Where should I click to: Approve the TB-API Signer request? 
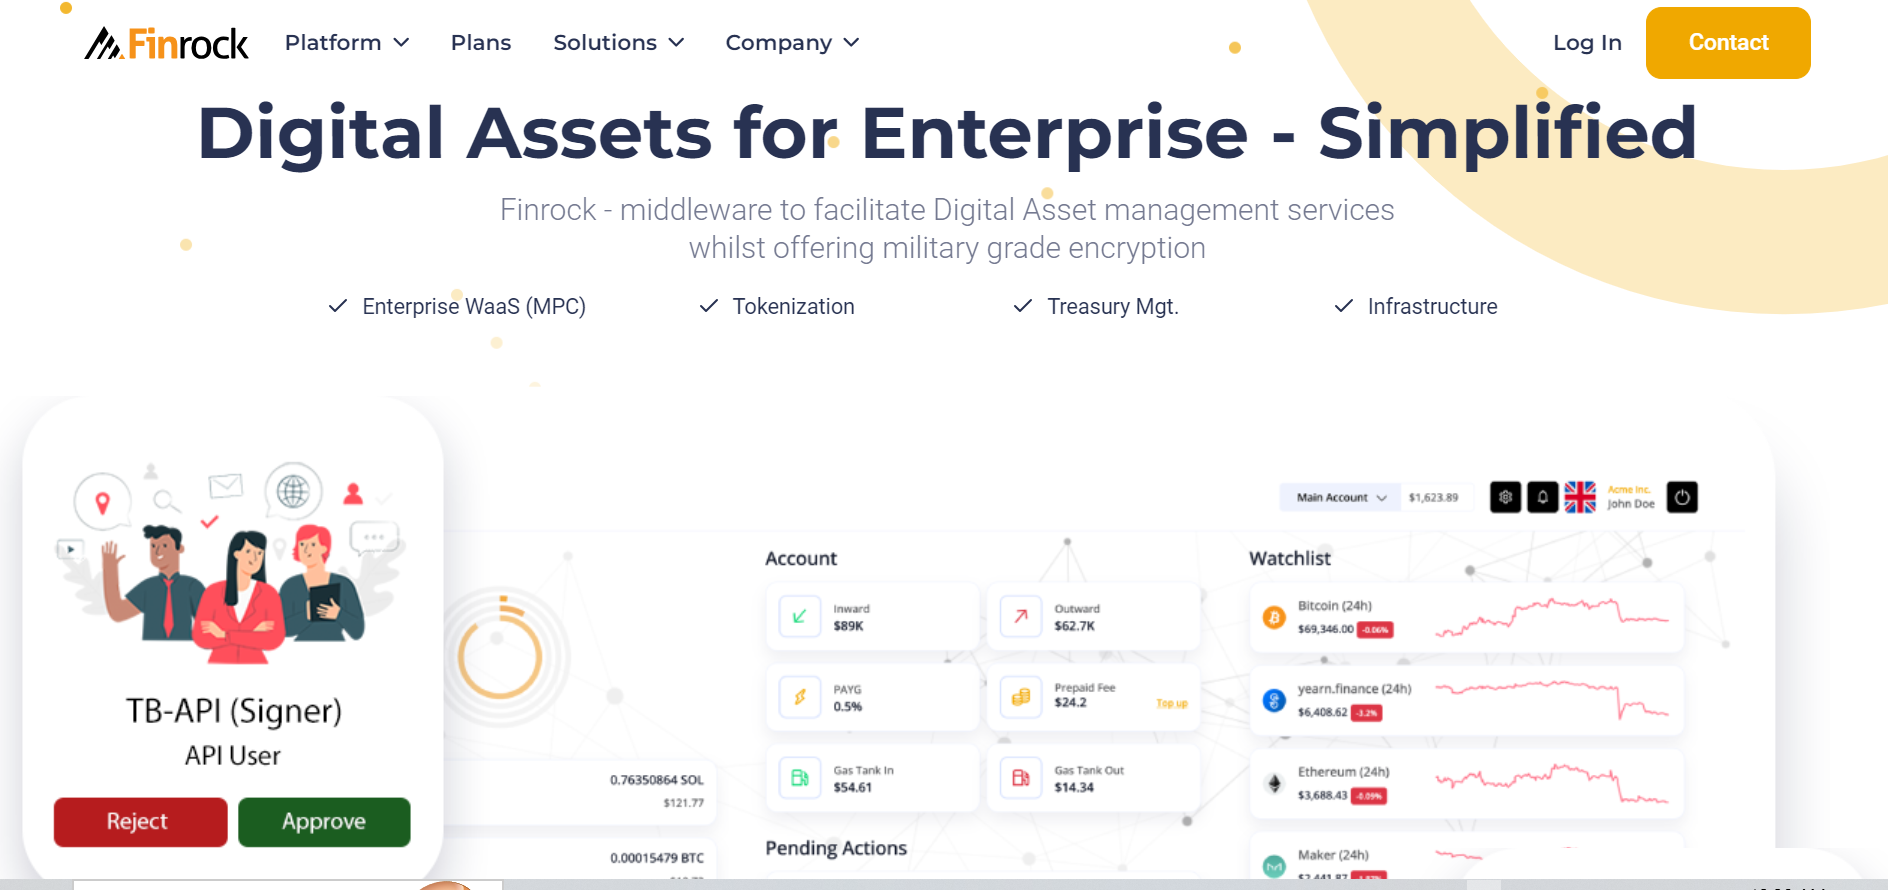324,822
